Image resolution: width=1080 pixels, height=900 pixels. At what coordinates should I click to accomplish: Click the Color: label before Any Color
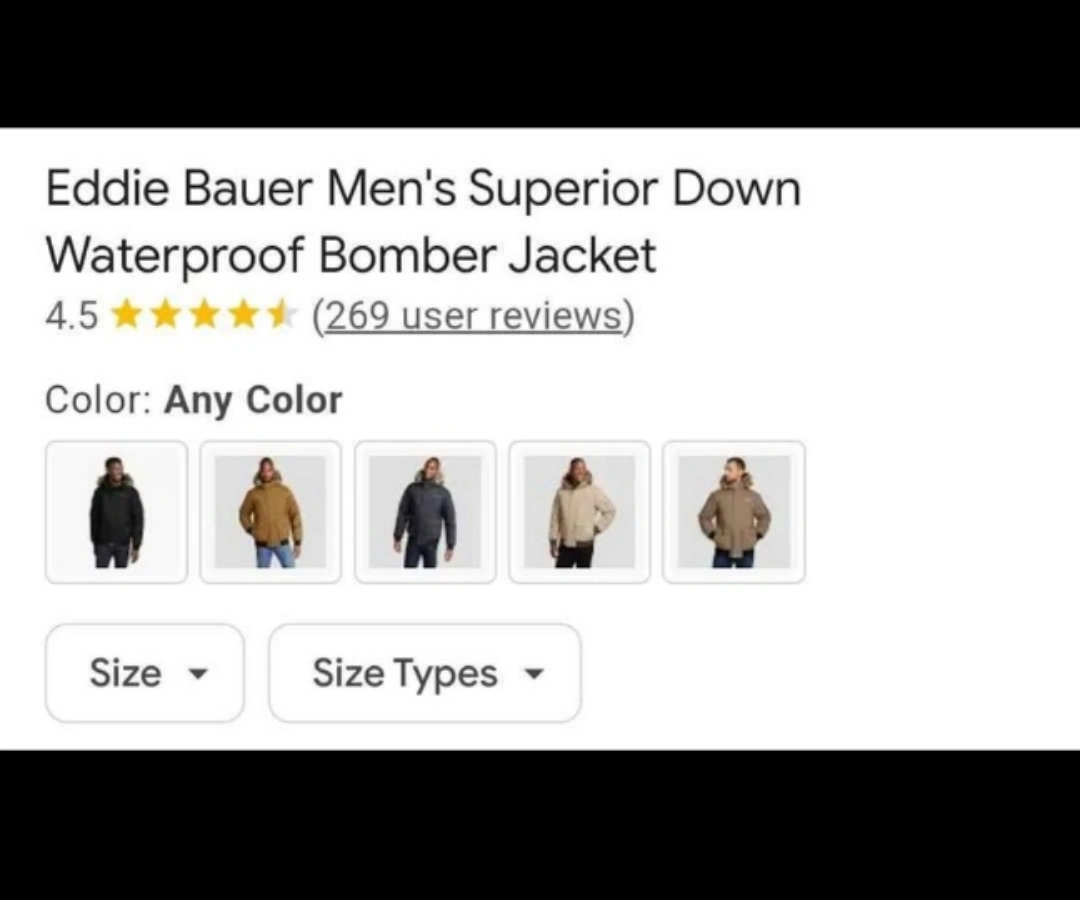pos(98,399)
